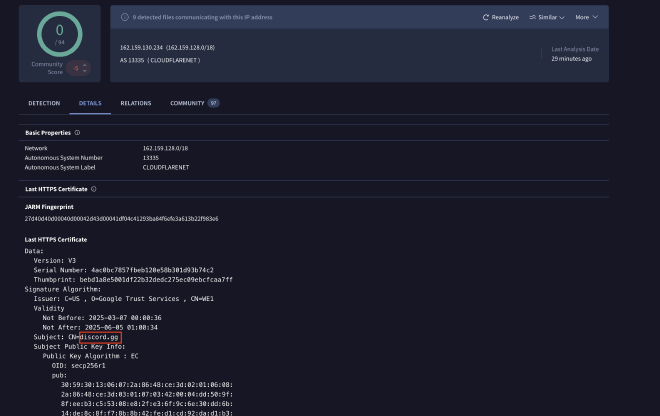Switch to the Detection tab
The width and height of the screenshot is (660, 416).
(44, 103)
